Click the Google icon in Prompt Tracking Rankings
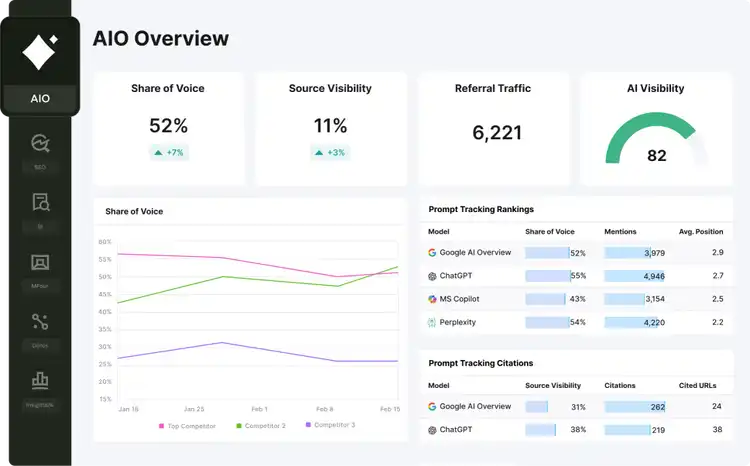 click(x=432, y=253)
